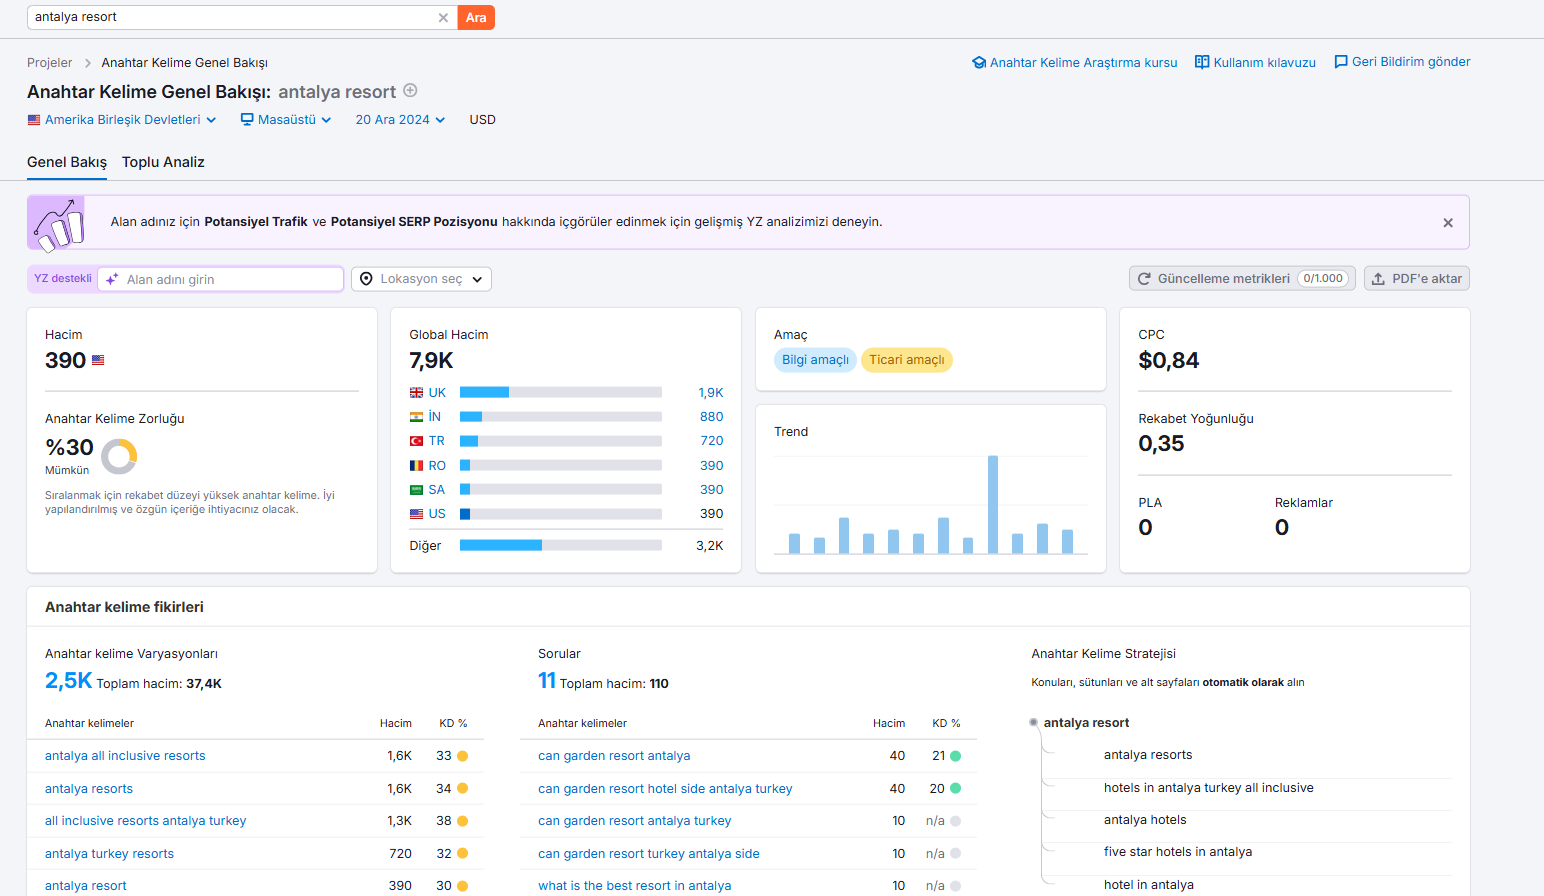
Task: Switch to the Toplu Analiz tab
Action: (x=163, y=162)
